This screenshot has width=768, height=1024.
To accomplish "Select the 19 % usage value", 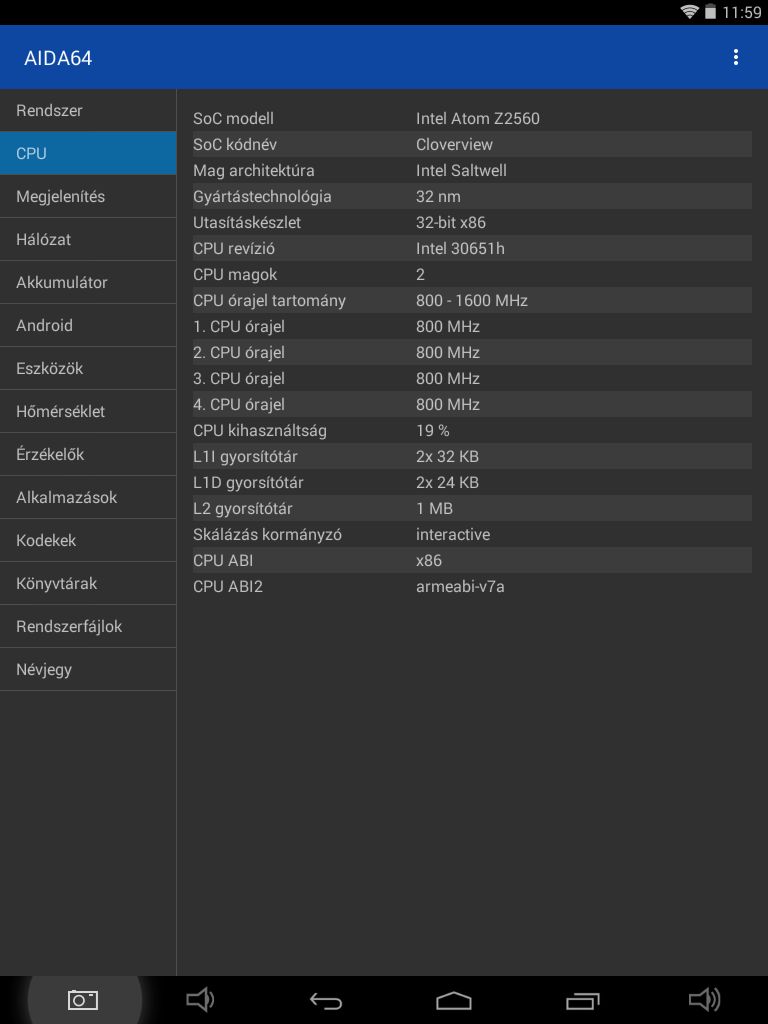I will coord(432,430).
